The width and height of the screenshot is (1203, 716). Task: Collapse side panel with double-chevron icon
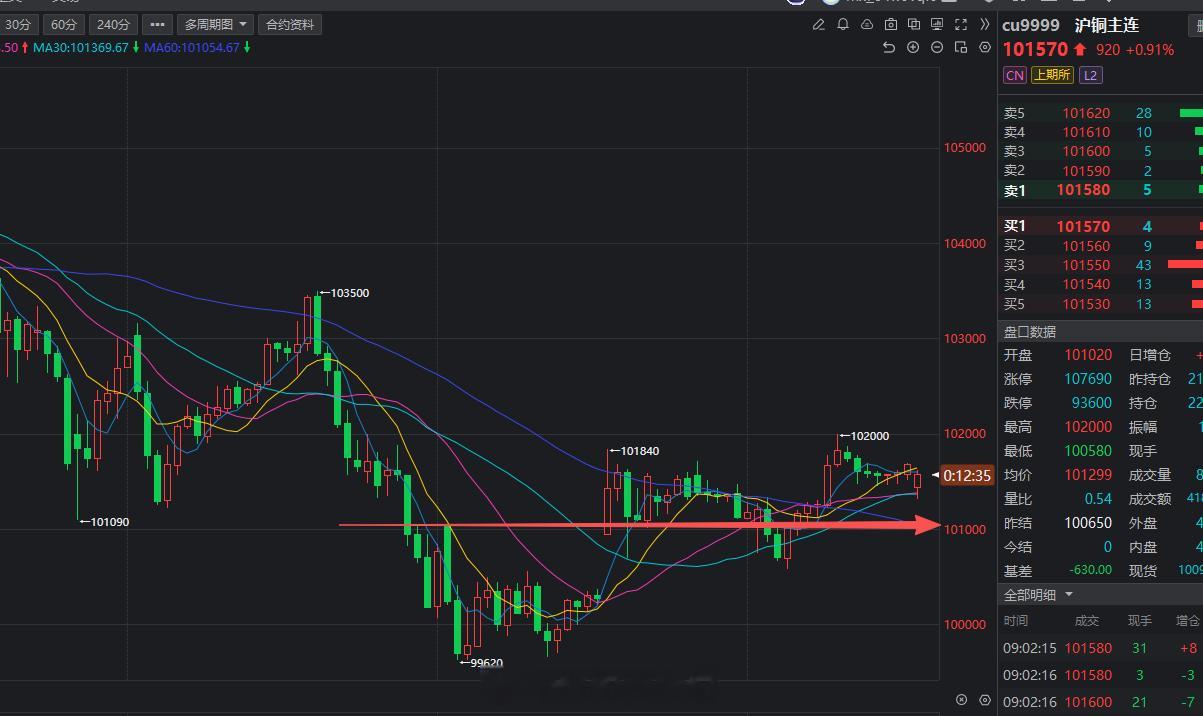[985, 24]
